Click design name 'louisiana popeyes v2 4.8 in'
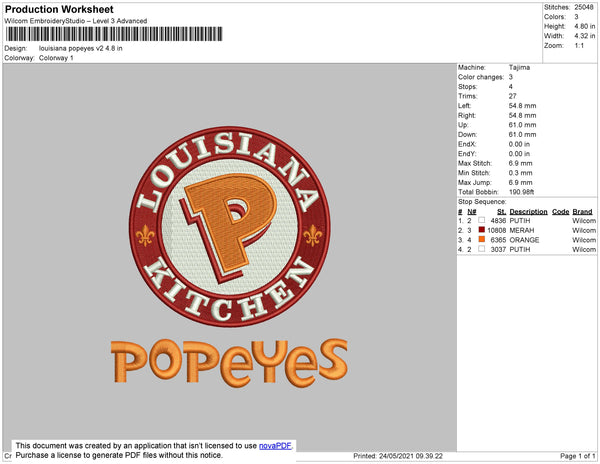Viewport: 600px width, 464px height. click(x=81, y=49)
